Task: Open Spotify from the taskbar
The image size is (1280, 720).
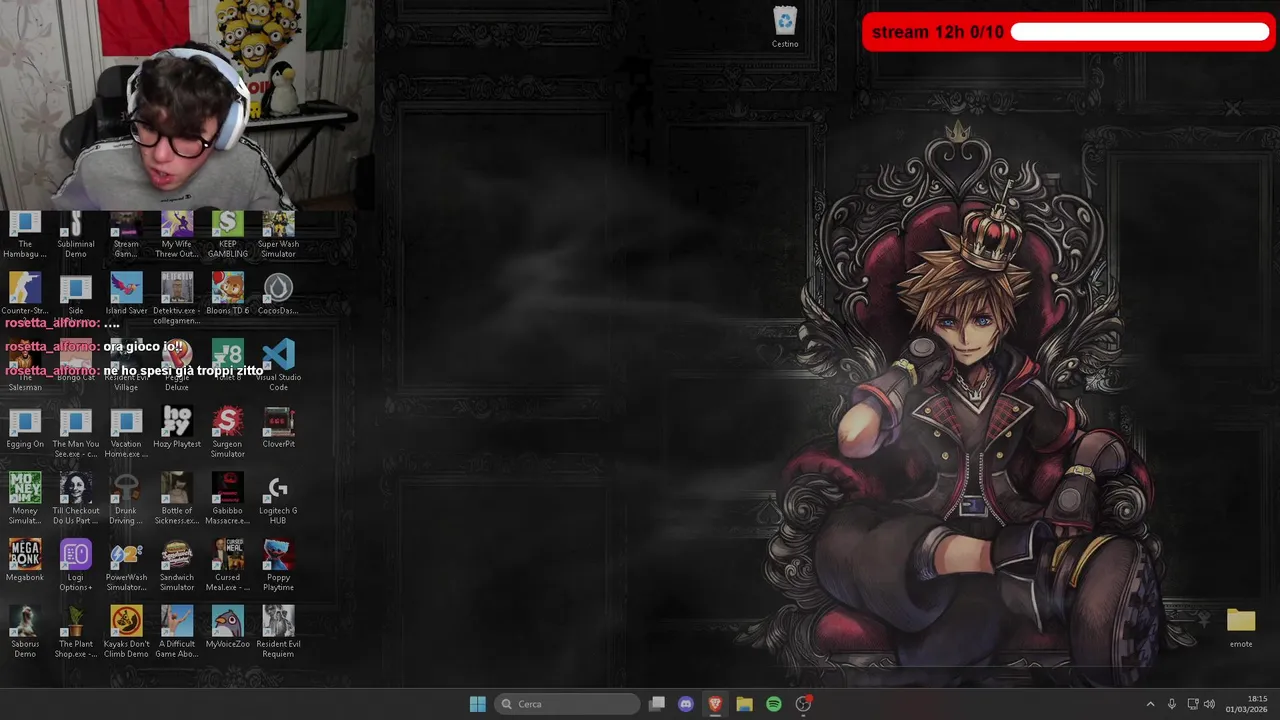Action: 773,704
